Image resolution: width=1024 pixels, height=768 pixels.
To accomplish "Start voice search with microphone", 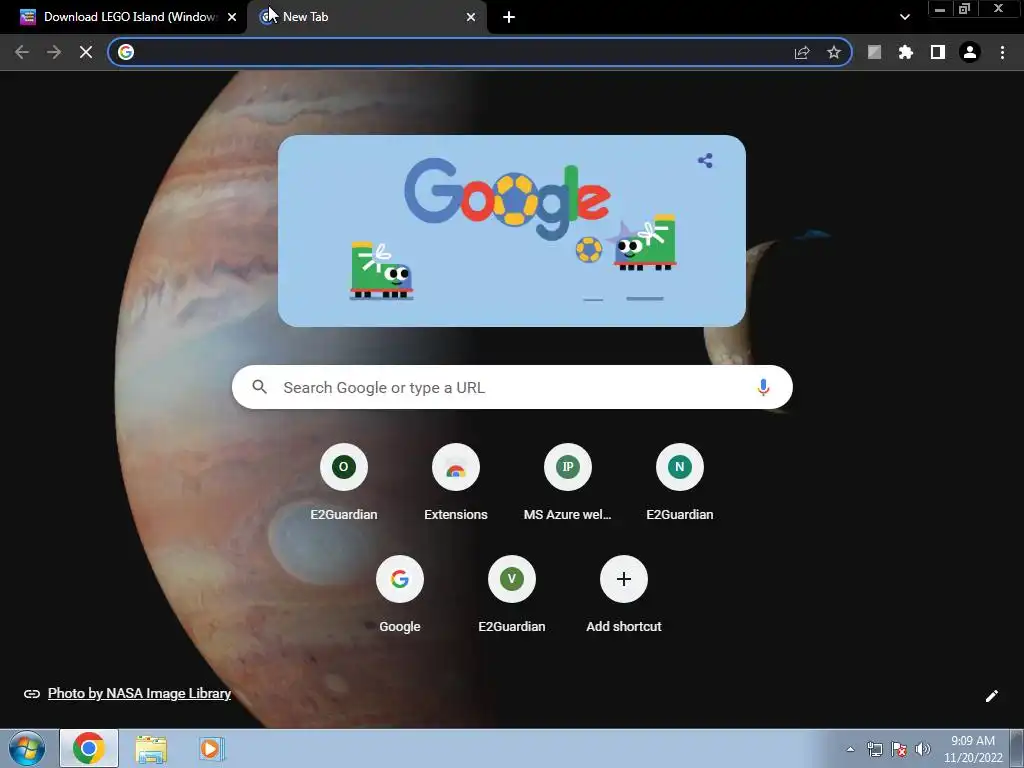I will click(x=763, y=387).
